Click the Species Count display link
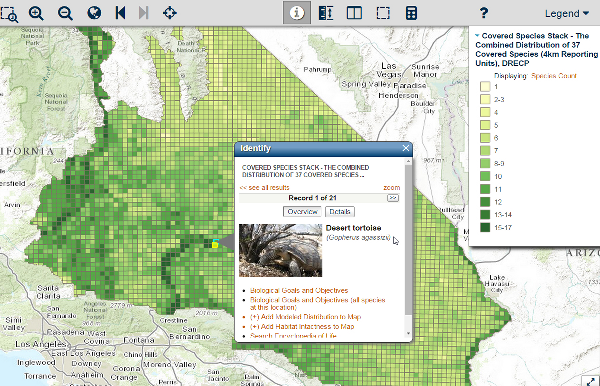Image resolution: width=600 pixels, height=386 pixels. [x=553, y=76]
